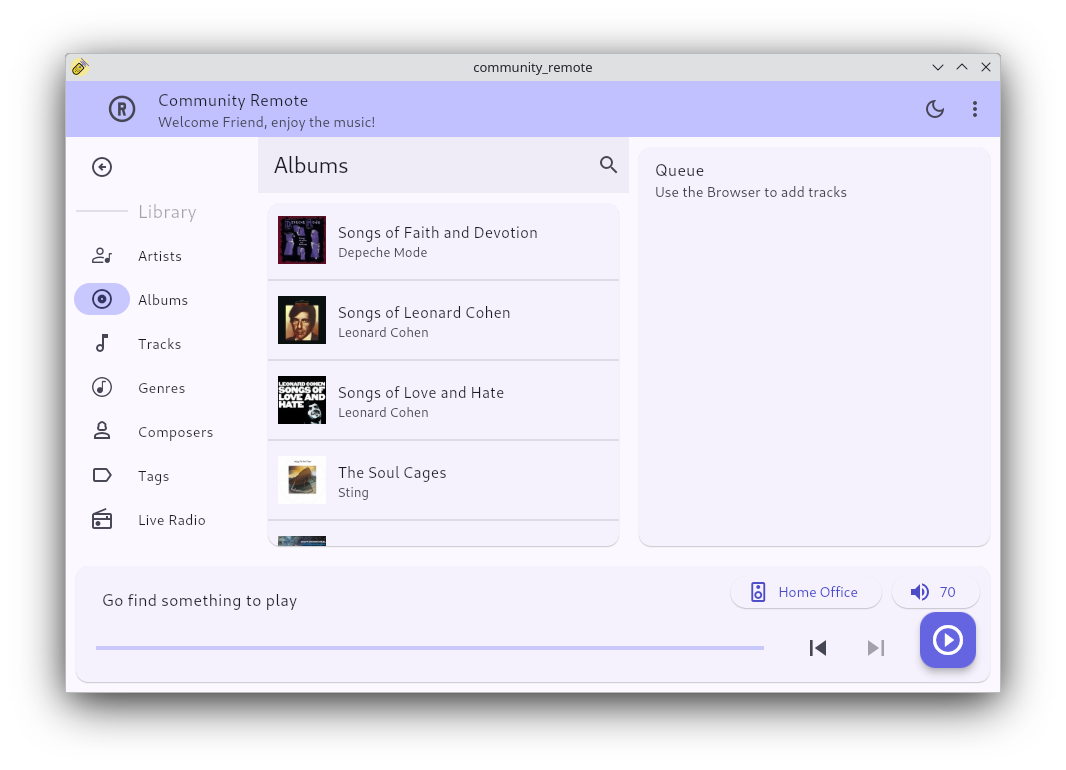This screenshot has width=1066, height=770.
Task: Open the album Songs of Love and Hate
Action: coord(443,400)
